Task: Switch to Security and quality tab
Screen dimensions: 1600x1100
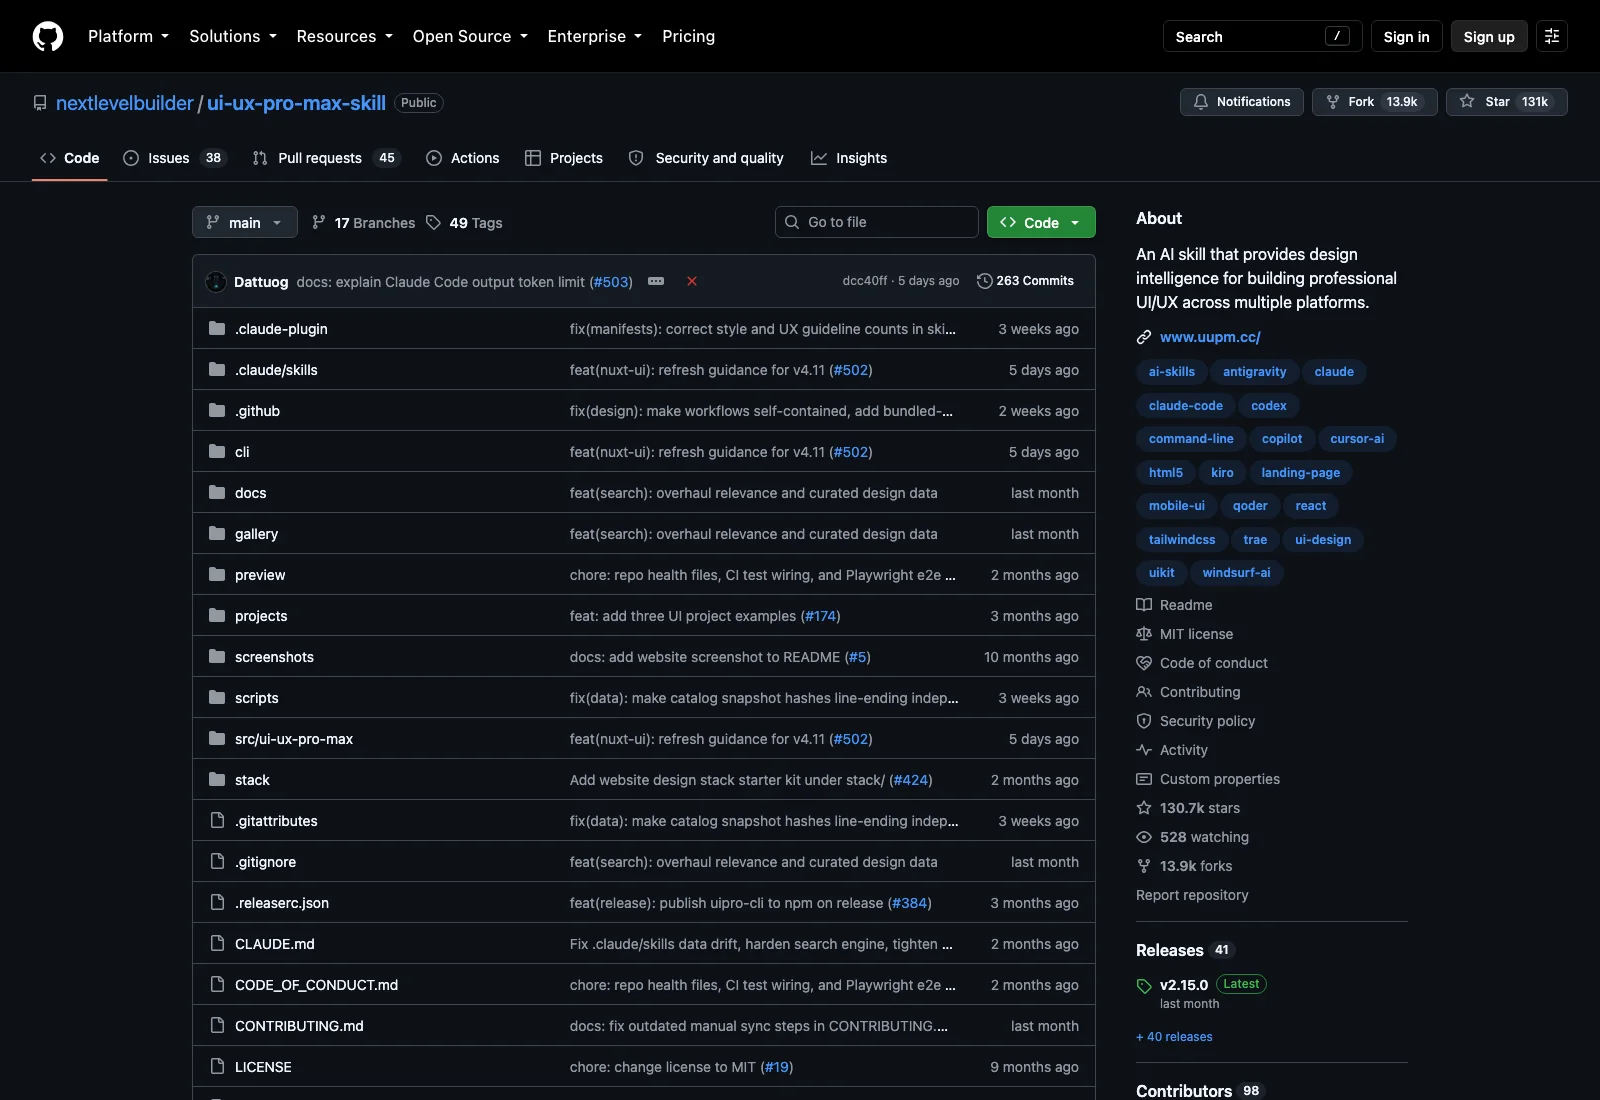Action: tap(706, 158)
